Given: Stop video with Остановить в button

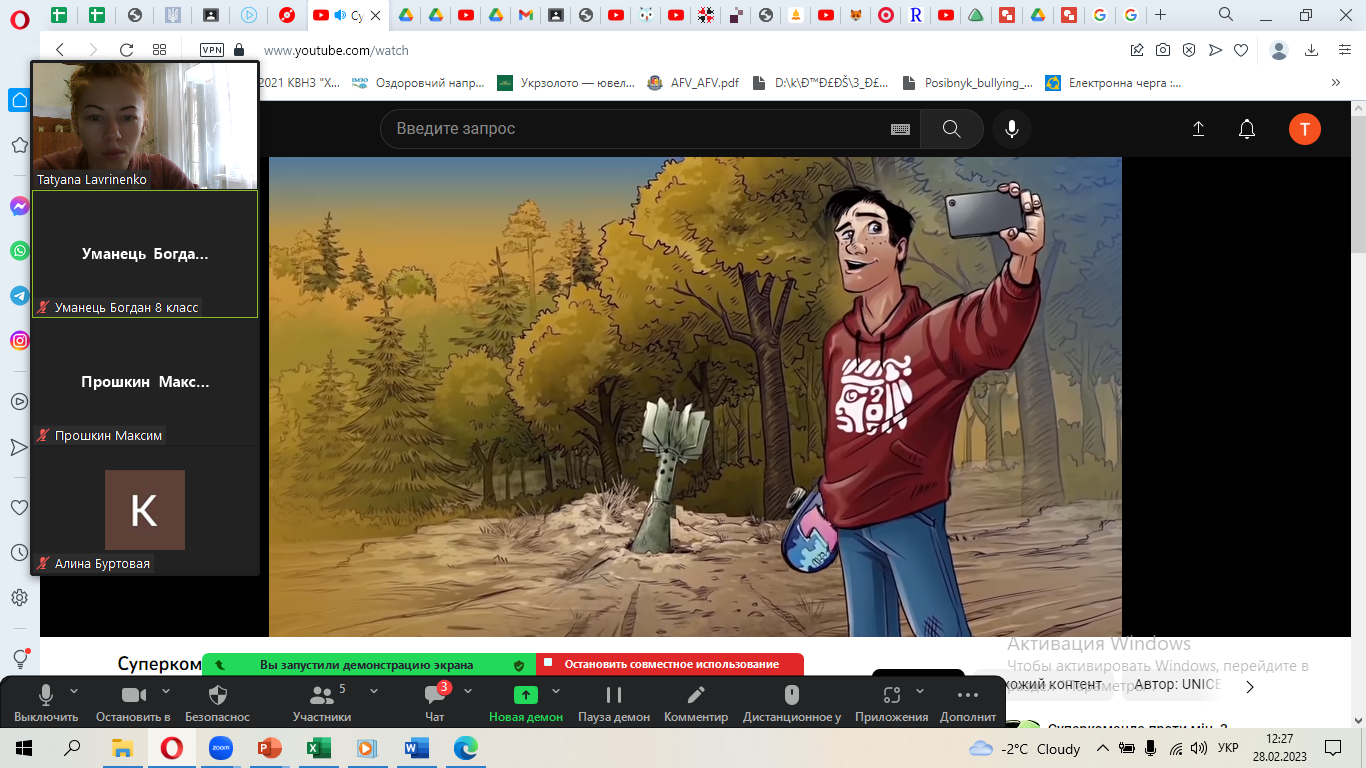Looking at the screenshot, I should click(x=133, y=703).
